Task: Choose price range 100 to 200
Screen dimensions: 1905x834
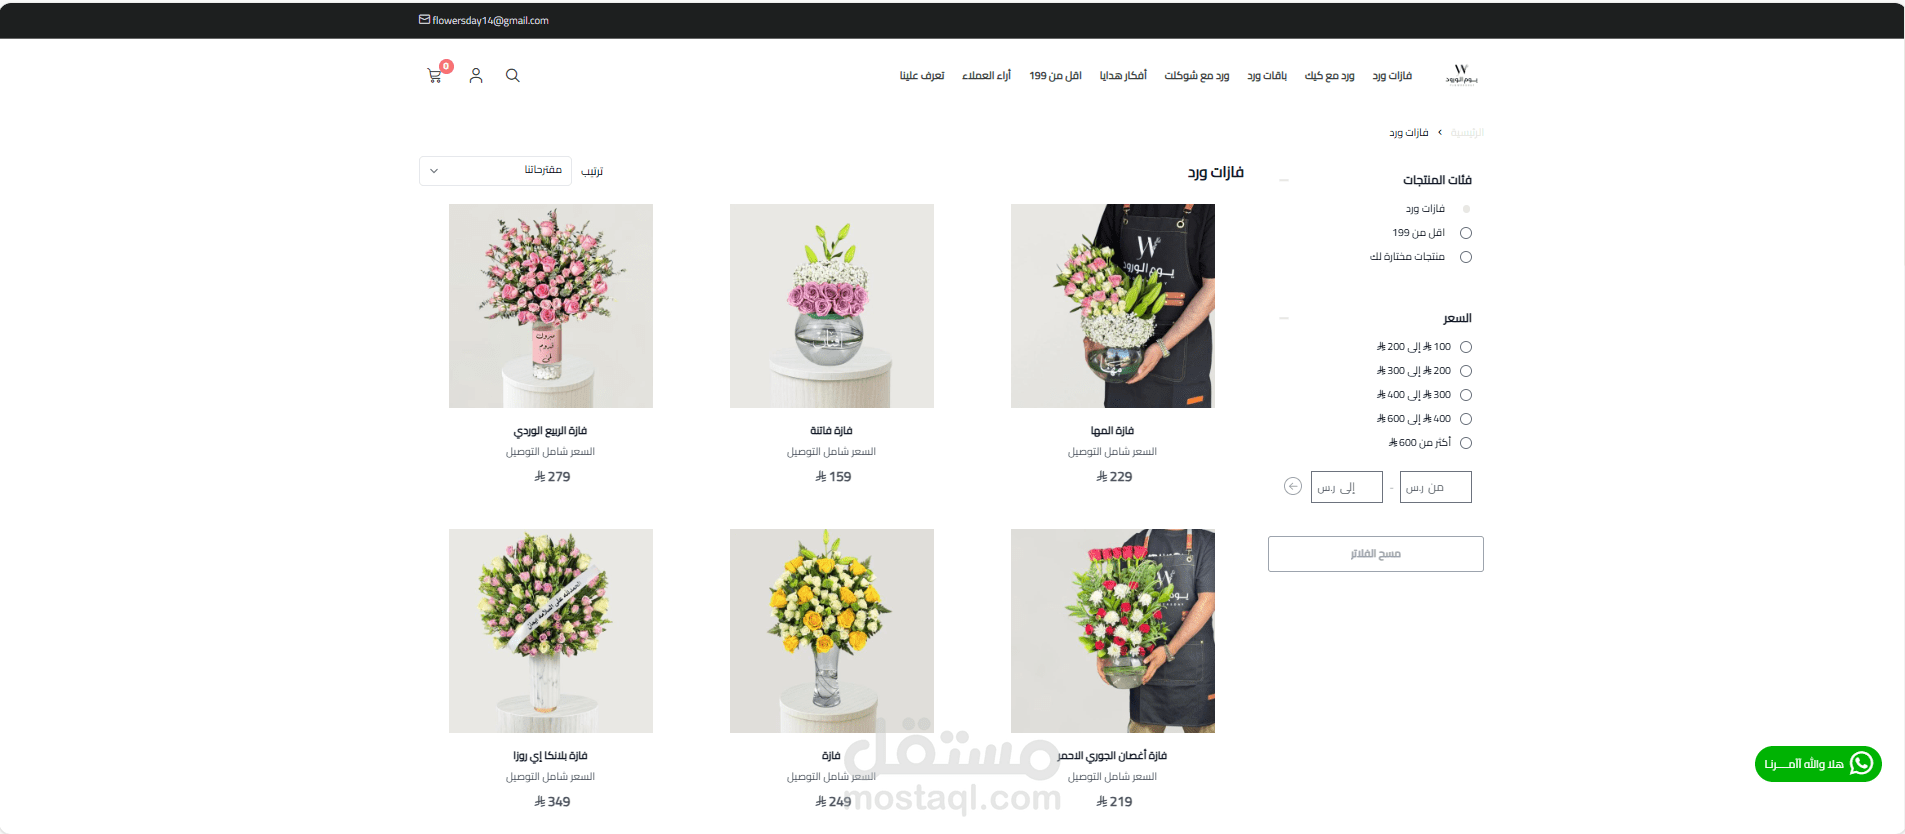Action: pos(1466,347)
